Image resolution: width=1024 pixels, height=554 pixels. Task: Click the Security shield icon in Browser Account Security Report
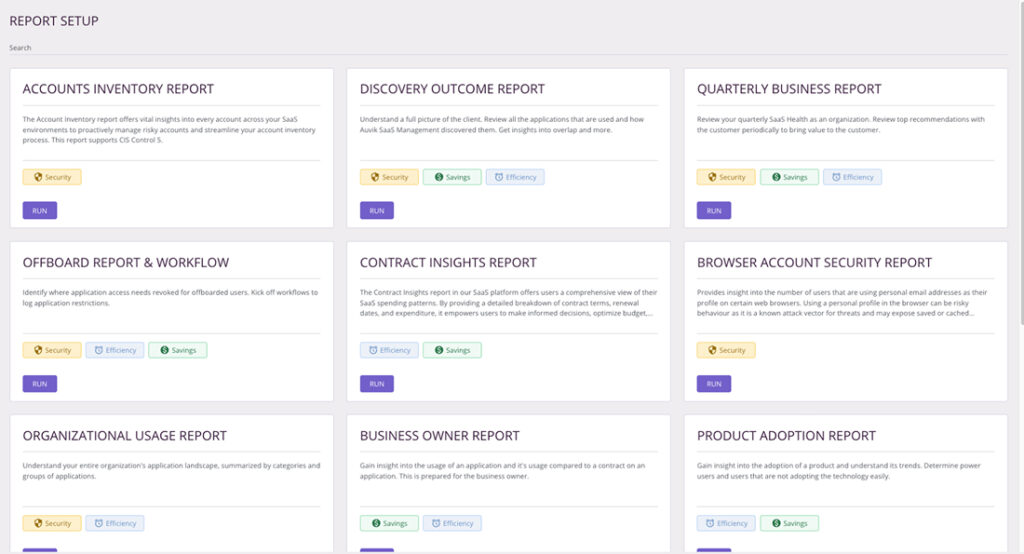pos(711,350)
